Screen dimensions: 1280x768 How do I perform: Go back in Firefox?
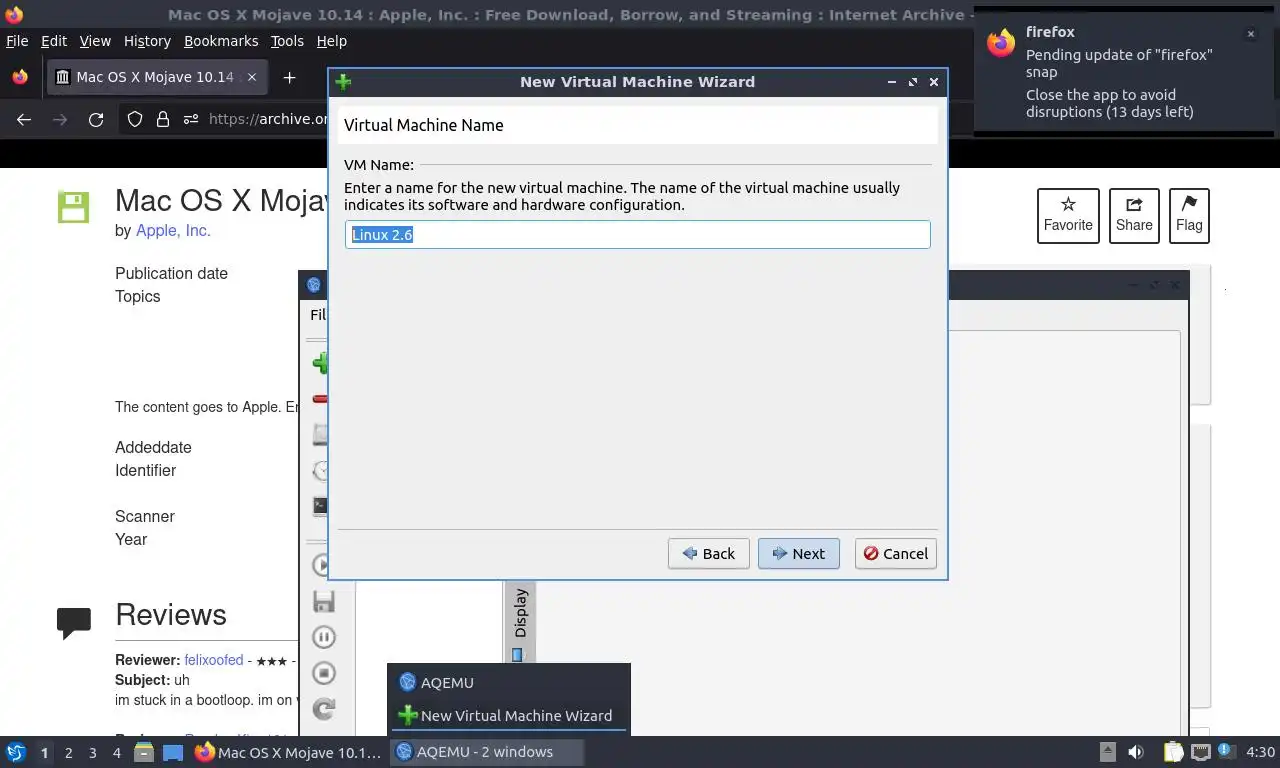24,119
